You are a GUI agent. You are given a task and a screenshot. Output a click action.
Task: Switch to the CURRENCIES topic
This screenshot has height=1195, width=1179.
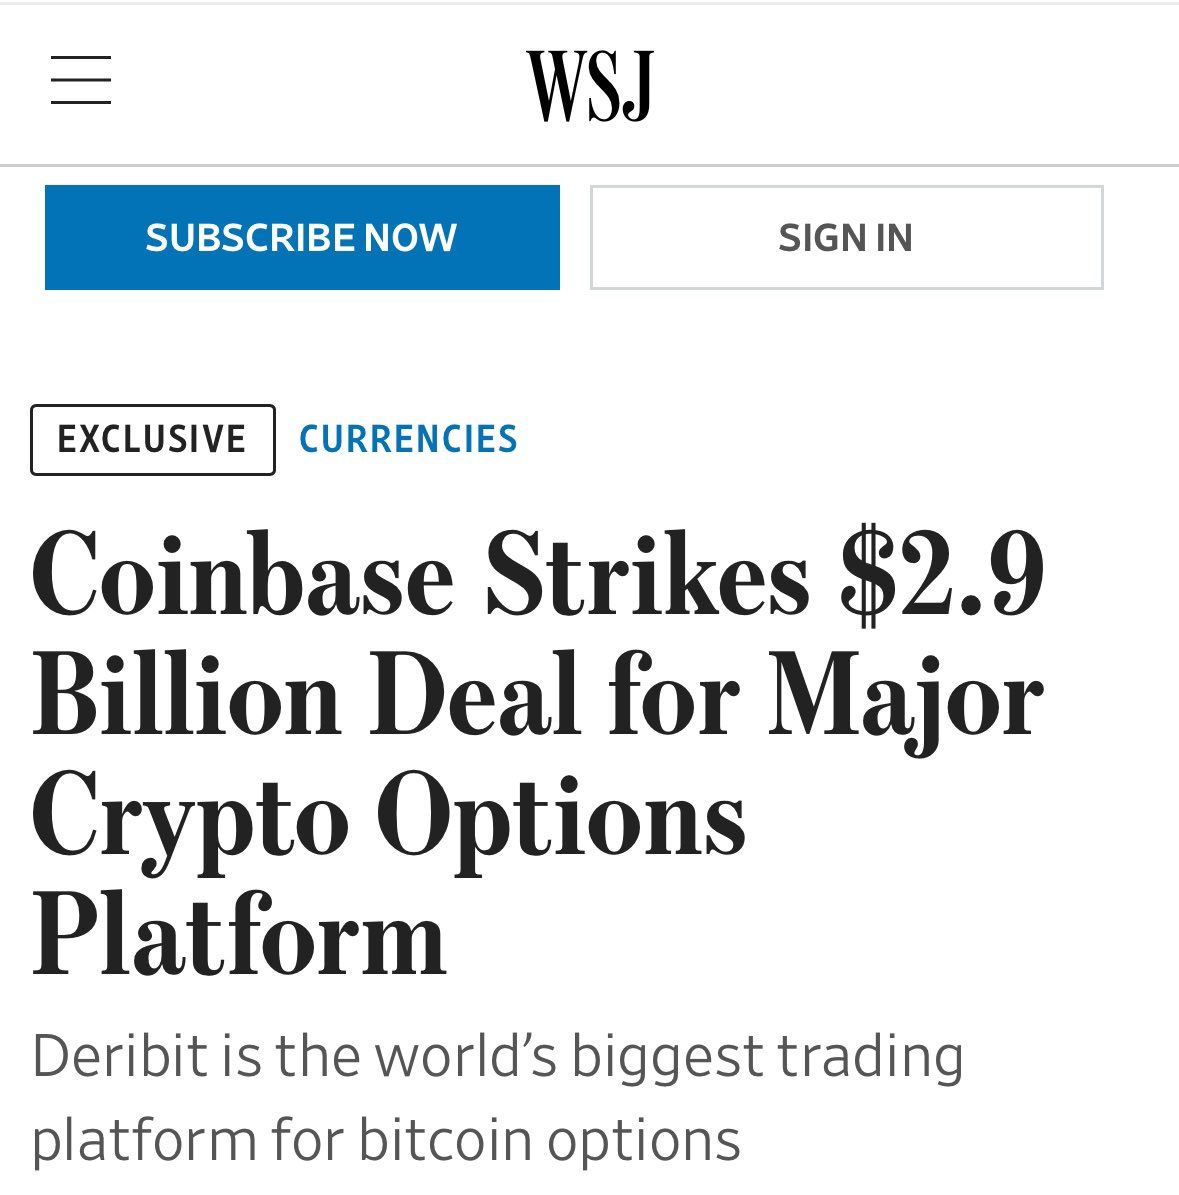pos(408,439)
